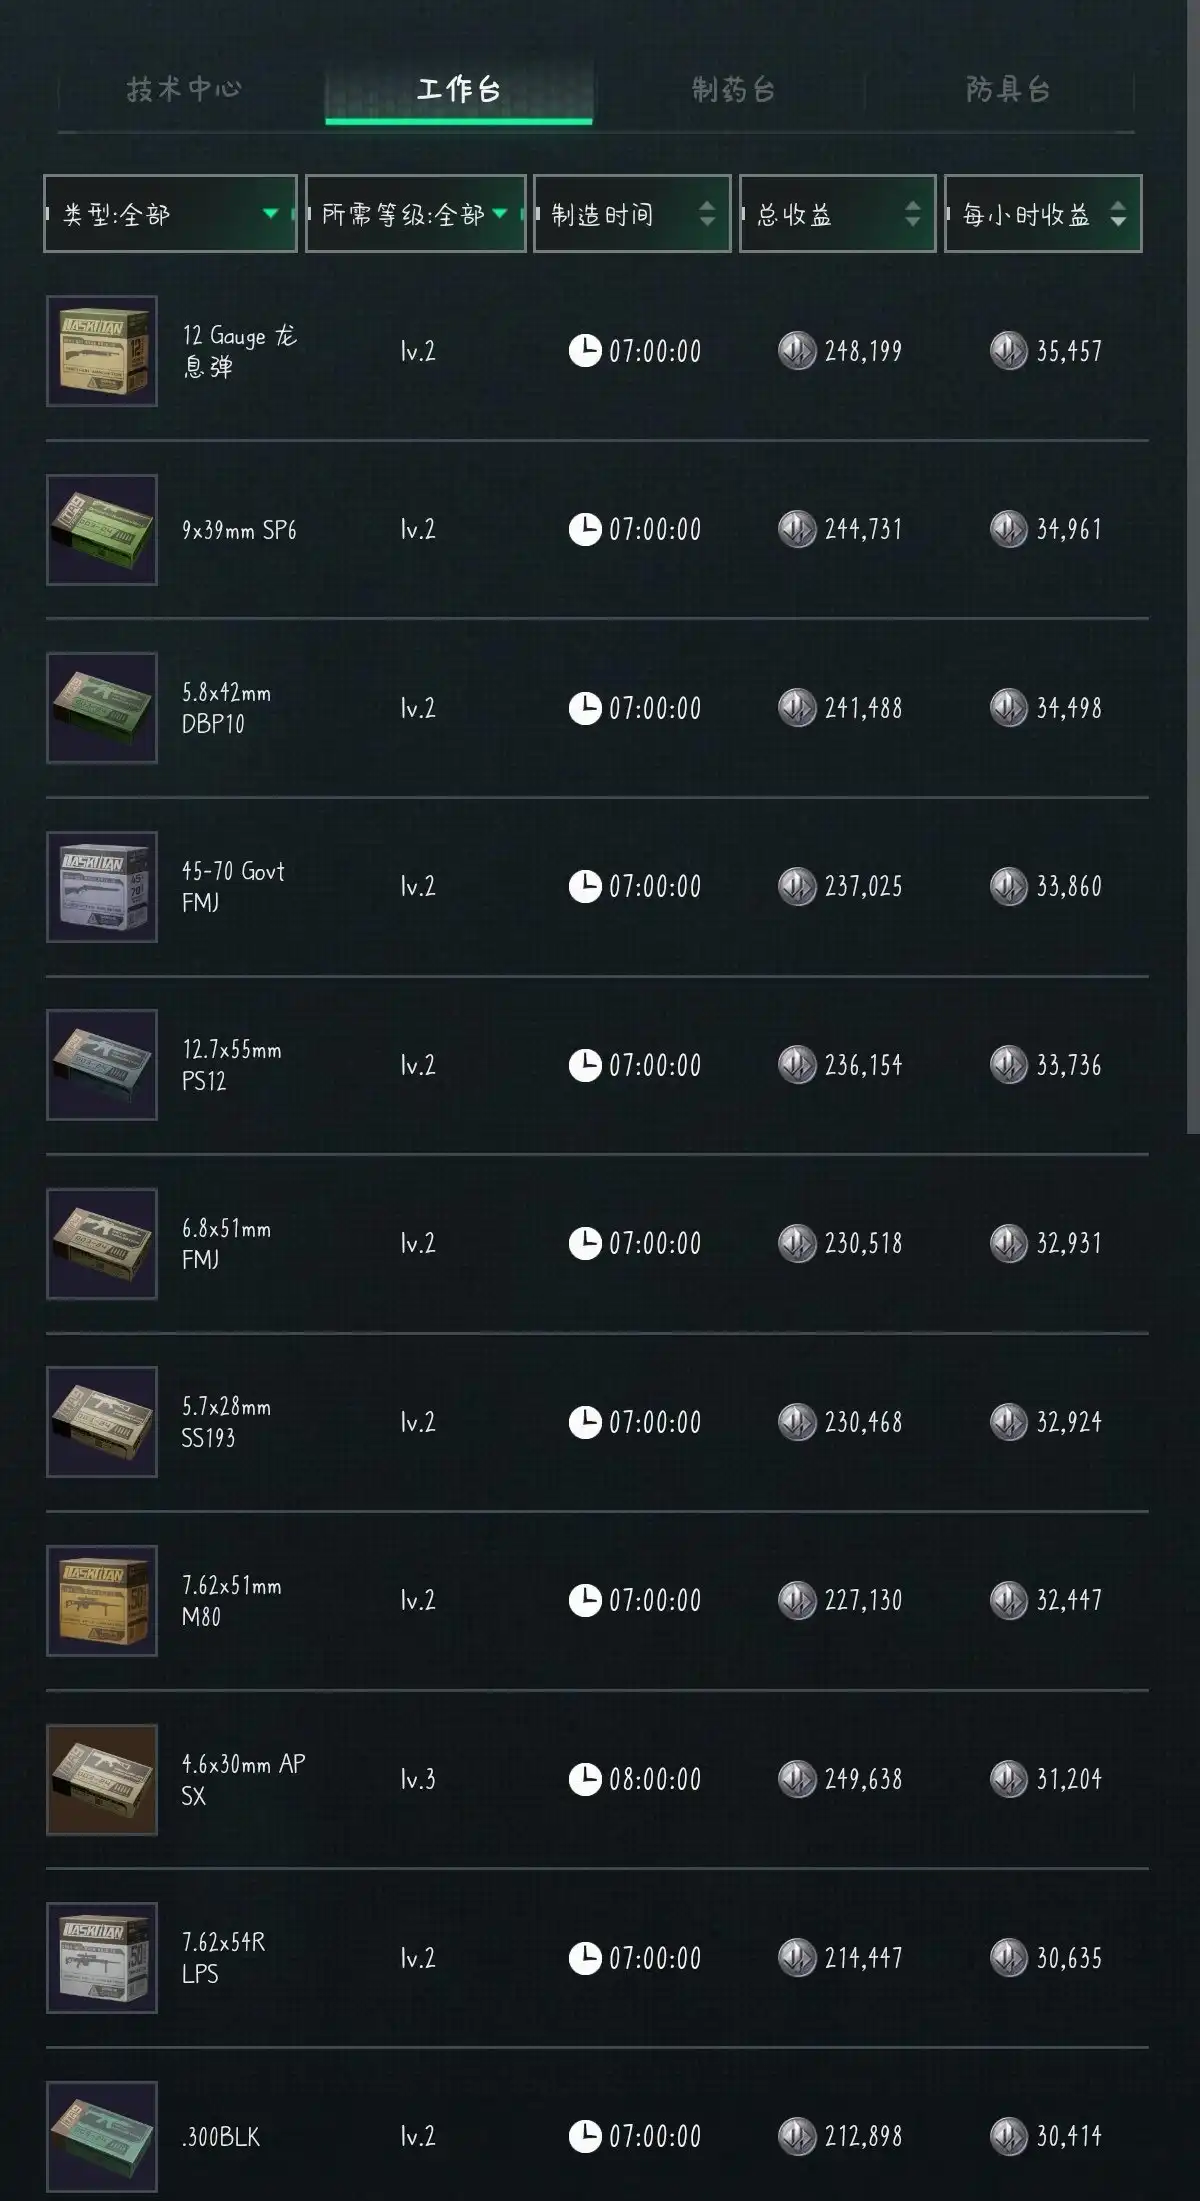Screen dimensions: 1200x2201
Task: Click the 6.8x51mm FMJ item name
Action: pos(226,1244)
